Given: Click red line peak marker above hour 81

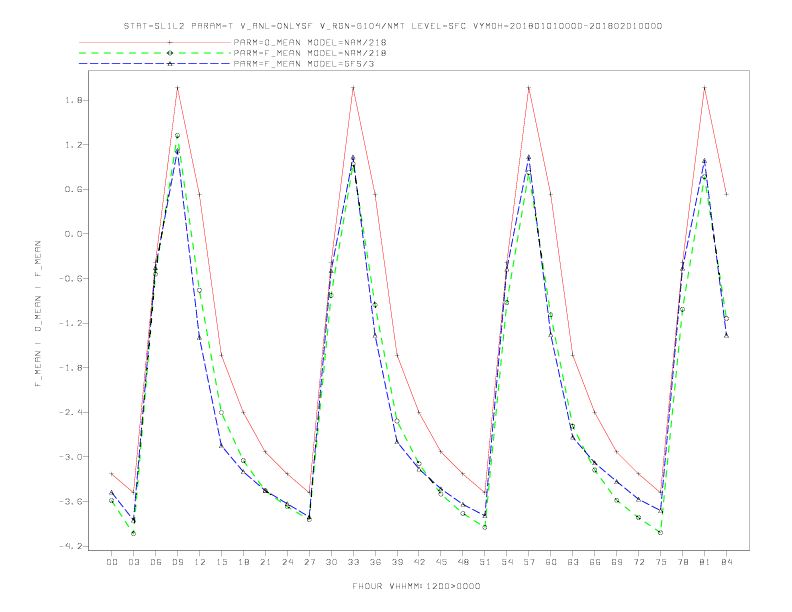Looking at the screenshot, I should tap(705, 88).
